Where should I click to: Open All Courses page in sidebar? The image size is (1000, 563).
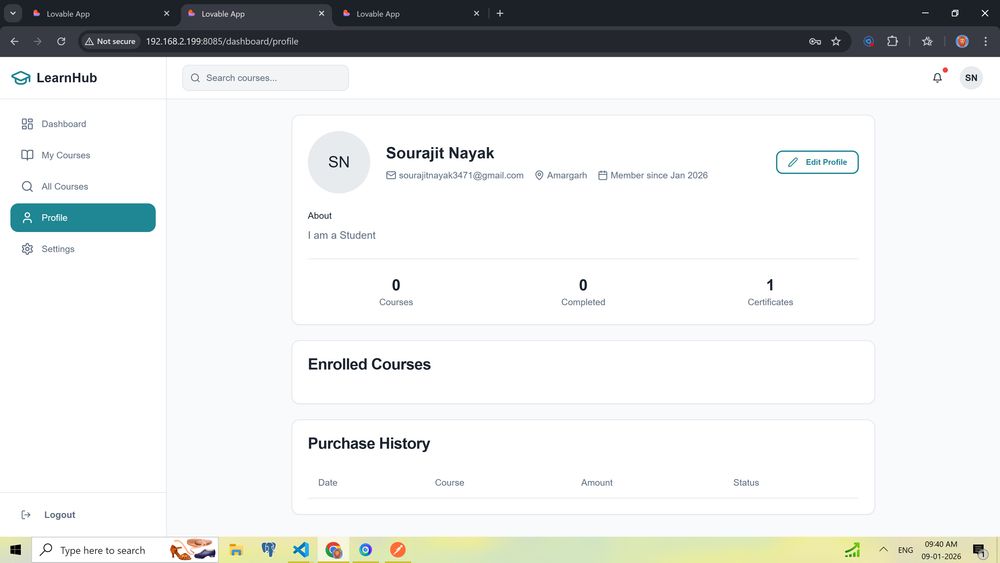tap(64, 187)
